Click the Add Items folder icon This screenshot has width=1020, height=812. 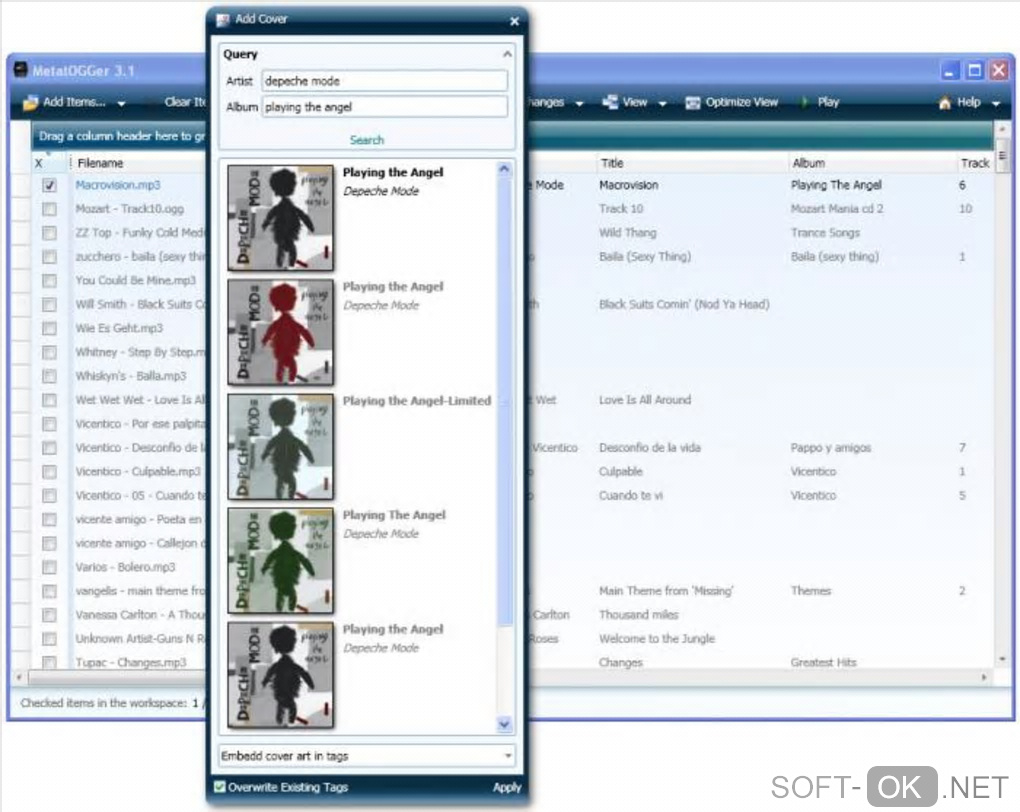coord(30,103)
